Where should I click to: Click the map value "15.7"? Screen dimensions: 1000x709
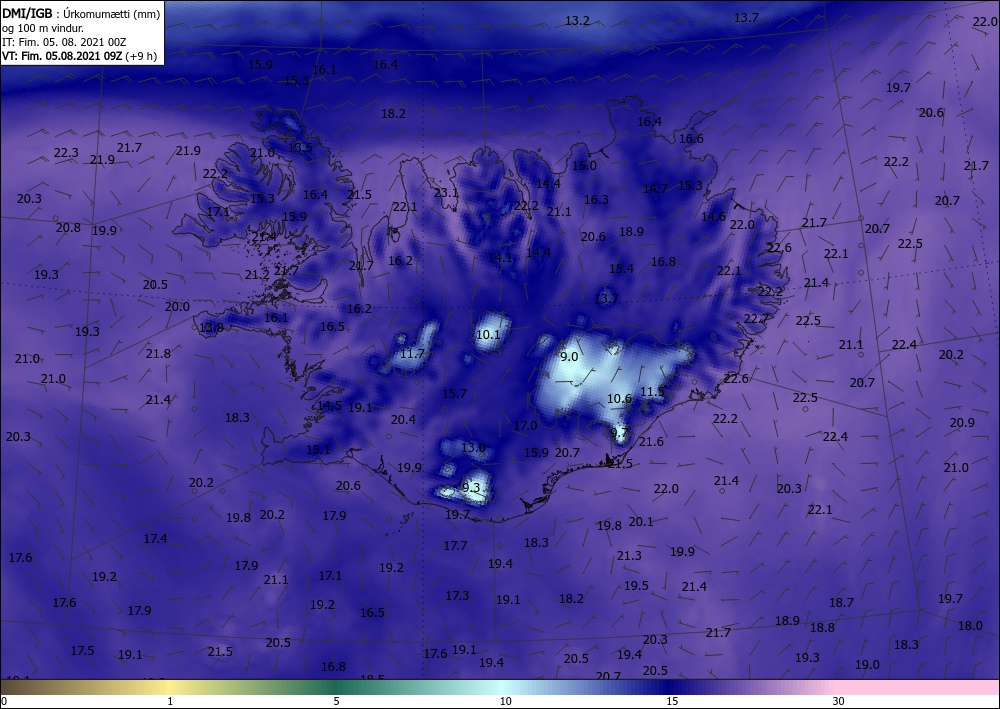point(455,393)
